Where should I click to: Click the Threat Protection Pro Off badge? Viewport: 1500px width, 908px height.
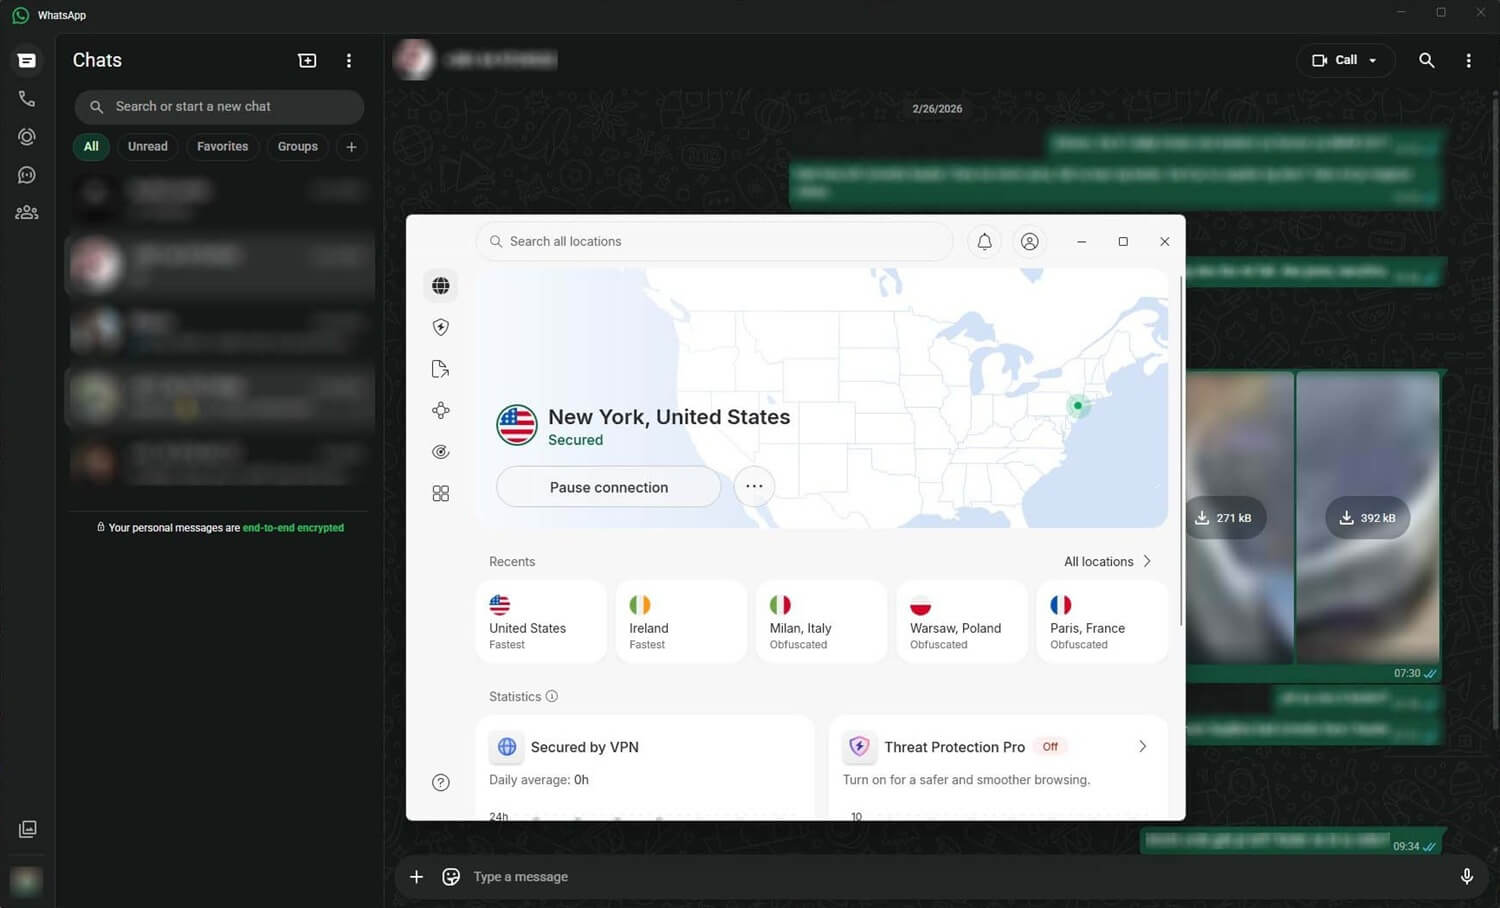point(1050,747)
